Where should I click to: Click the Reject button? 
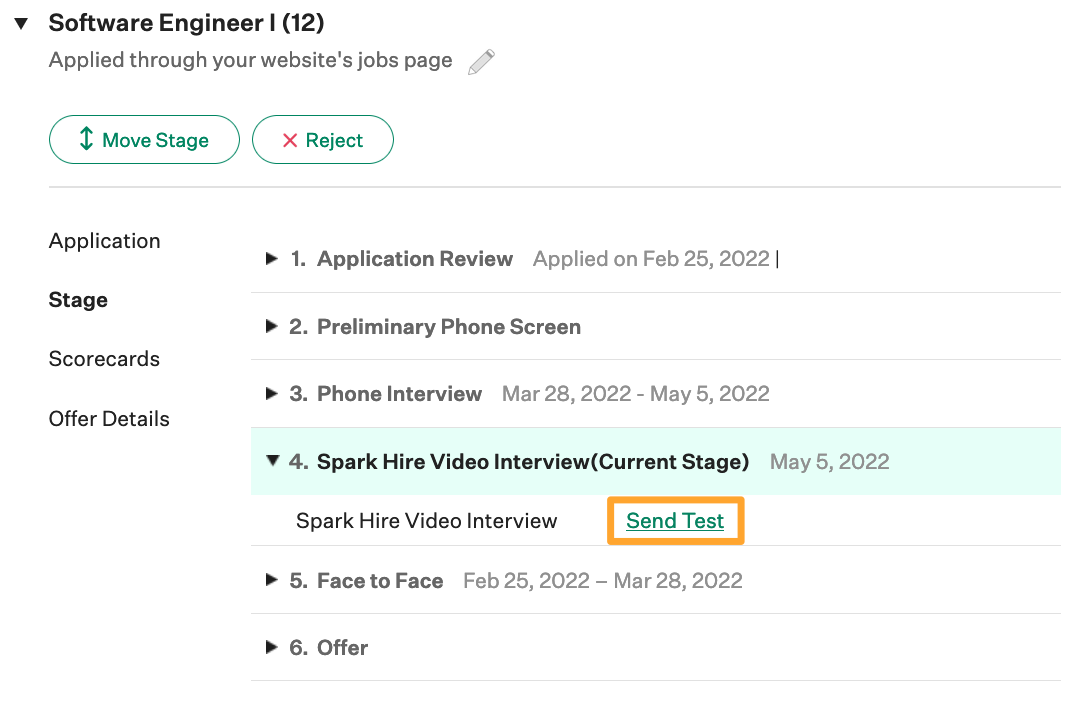[322, 139]
